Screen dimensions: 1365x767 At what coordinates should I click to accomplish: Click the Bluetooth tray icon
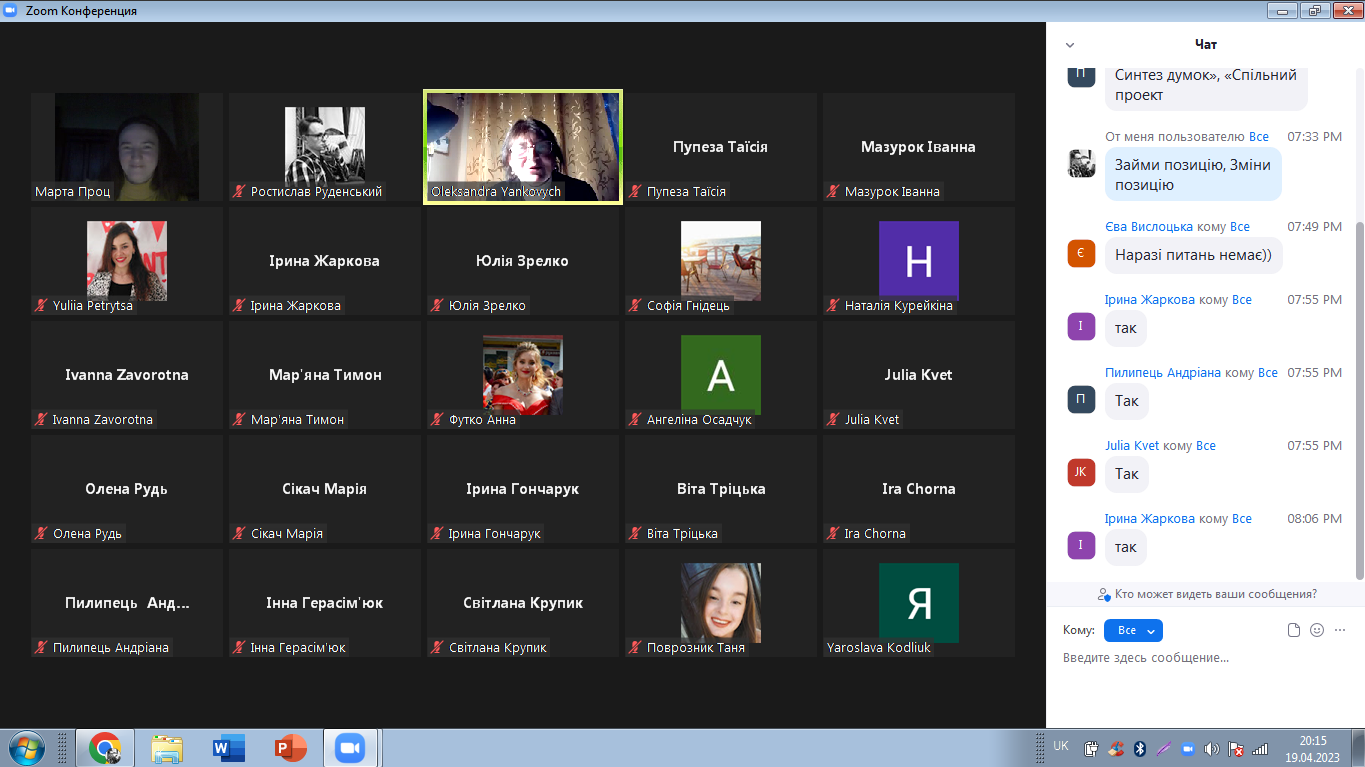1138,748
